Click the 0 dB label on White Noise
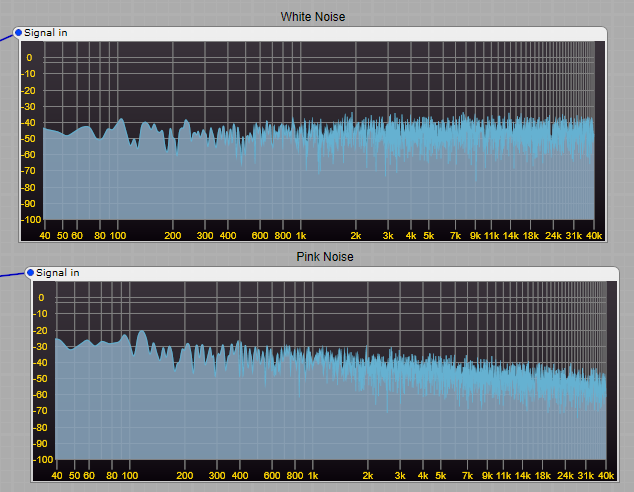The width and height of the screenshot is (634, 492). [x=30, y=58]
